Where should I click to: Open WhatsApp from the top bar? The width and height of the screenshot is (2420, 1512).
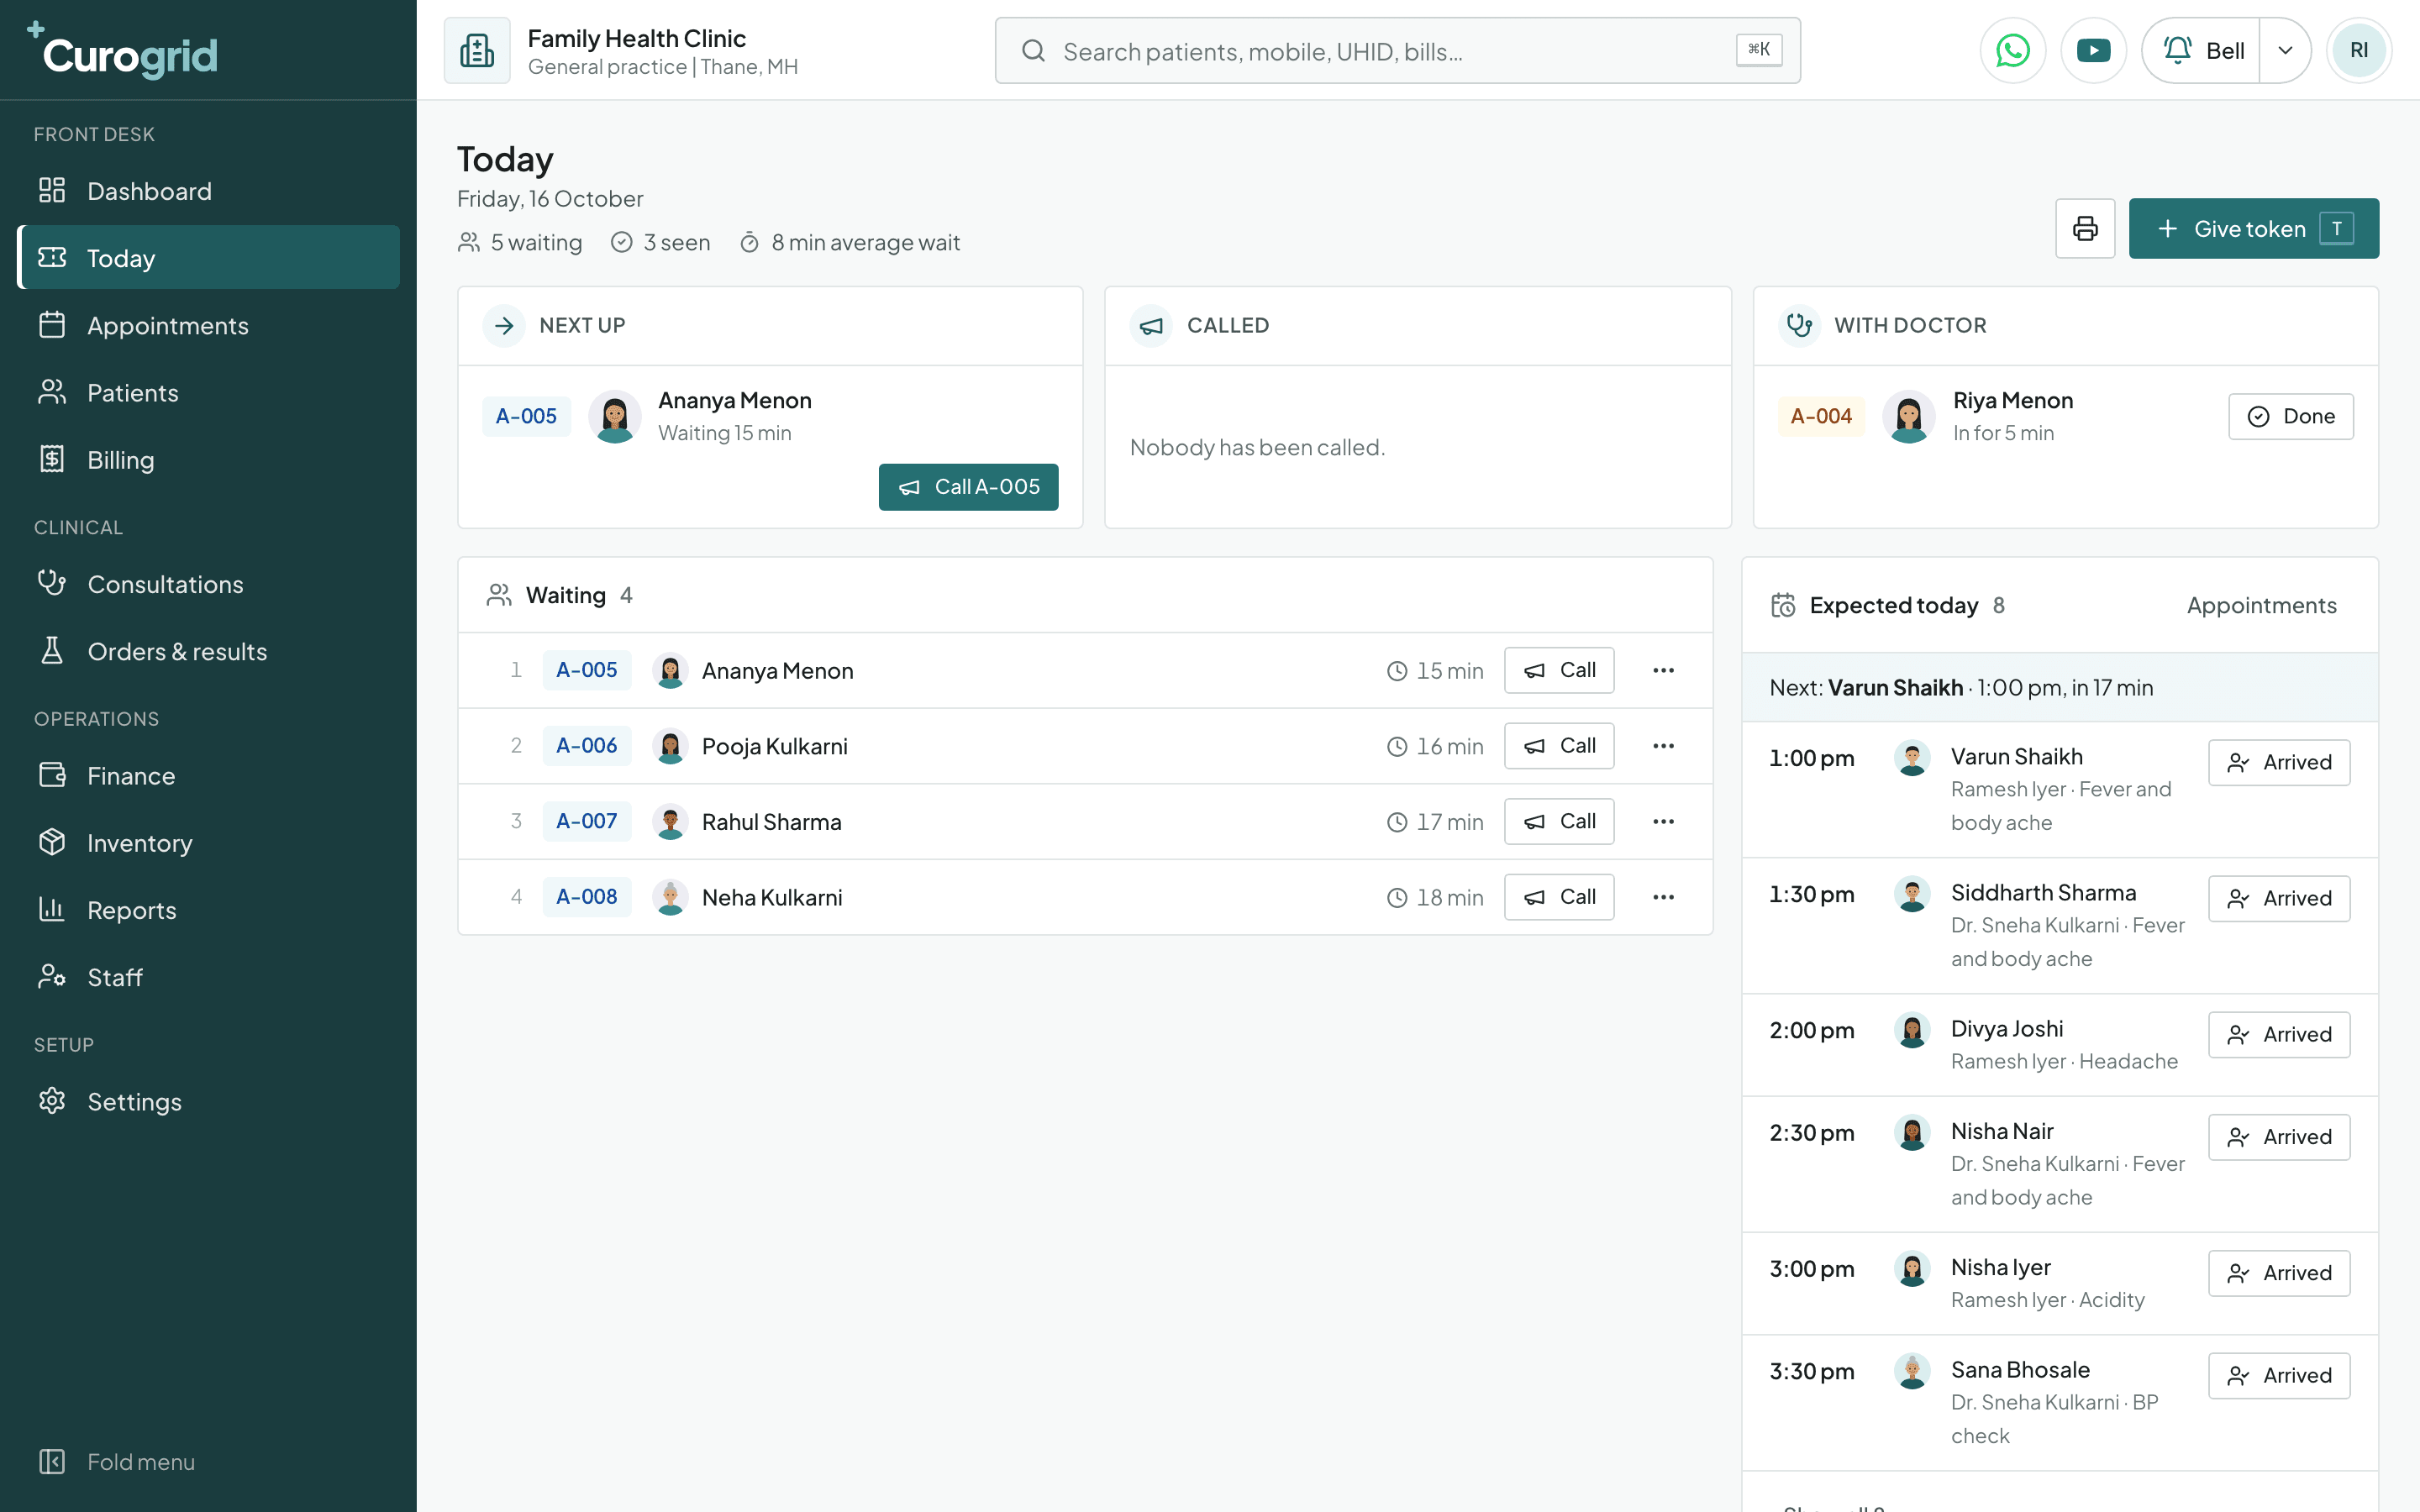click(x=2012, y=50)
